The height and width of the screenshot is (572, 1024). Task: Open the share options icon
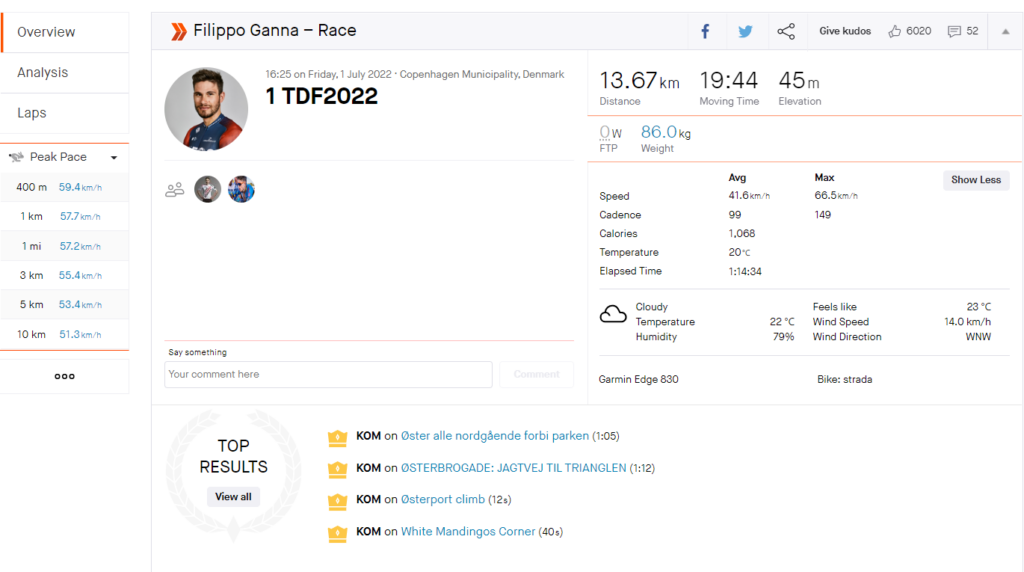pyautogui.click(x=786, y=31)
